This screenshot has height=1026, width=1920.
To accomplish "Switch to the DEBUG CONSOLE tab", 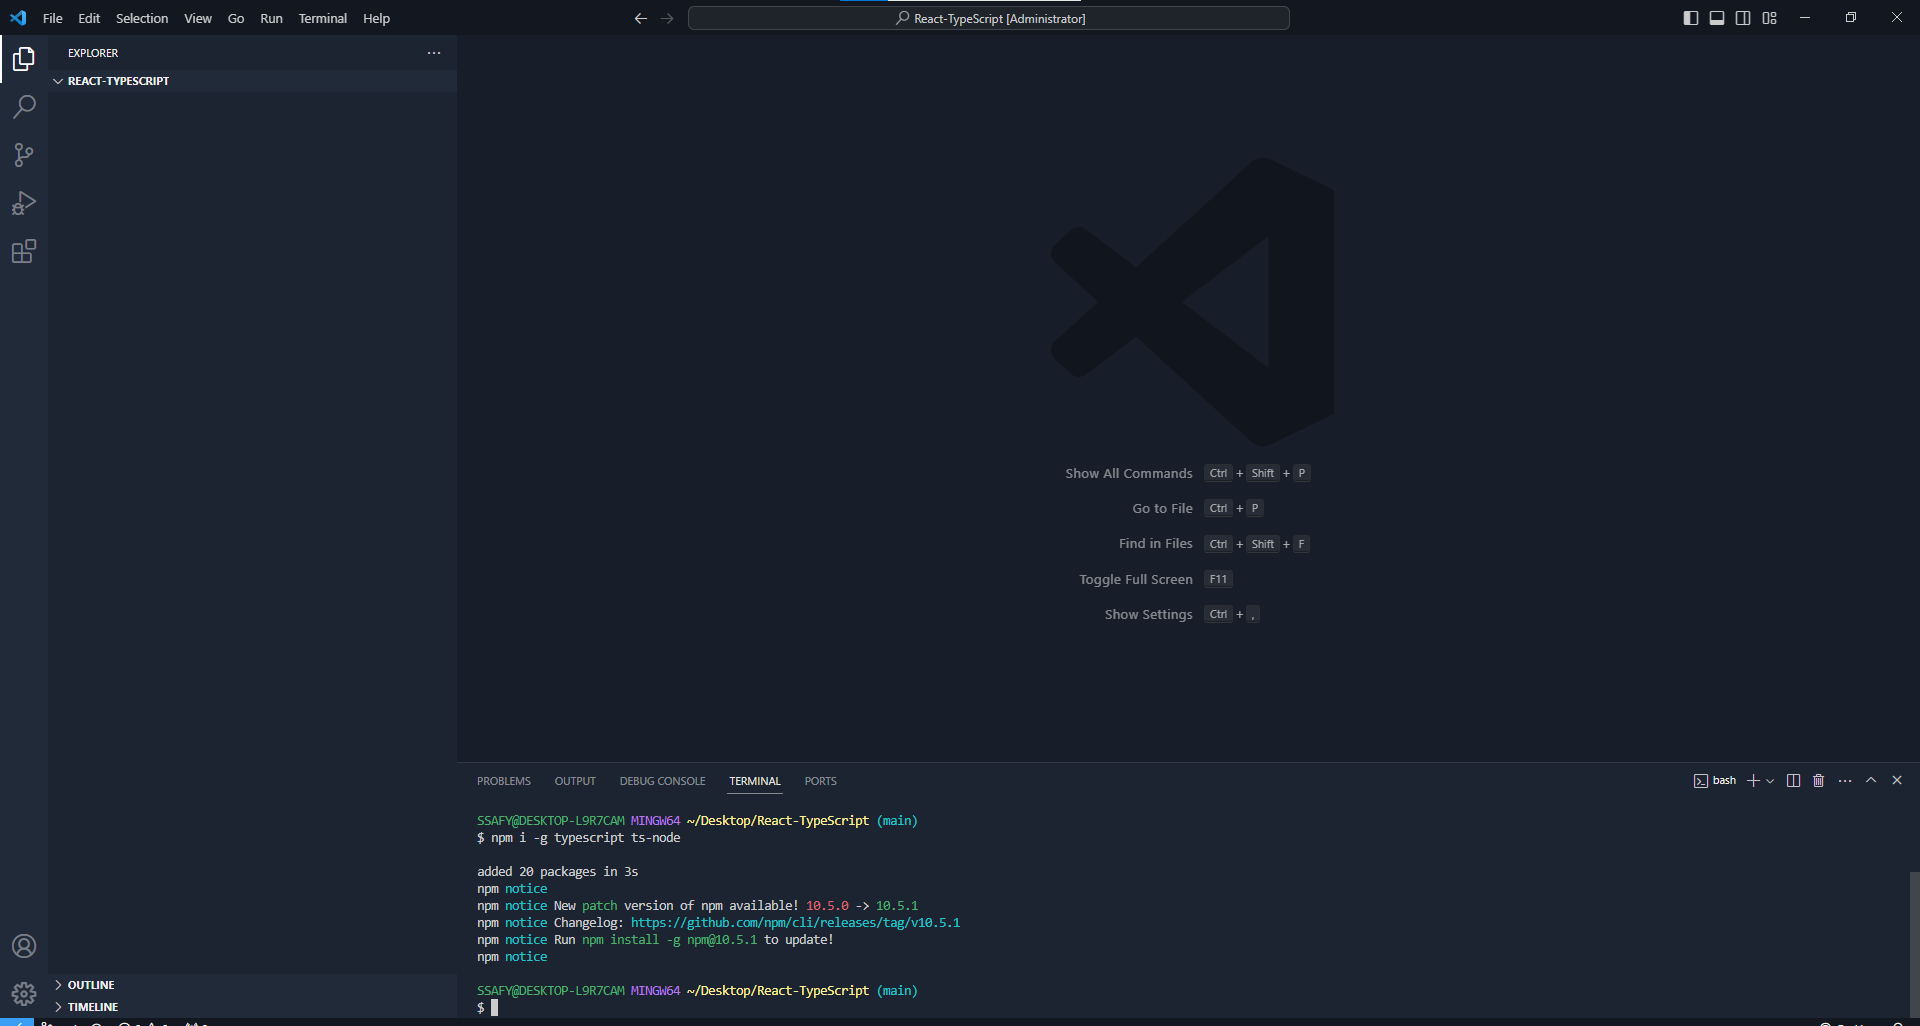I will click(662, 781).
